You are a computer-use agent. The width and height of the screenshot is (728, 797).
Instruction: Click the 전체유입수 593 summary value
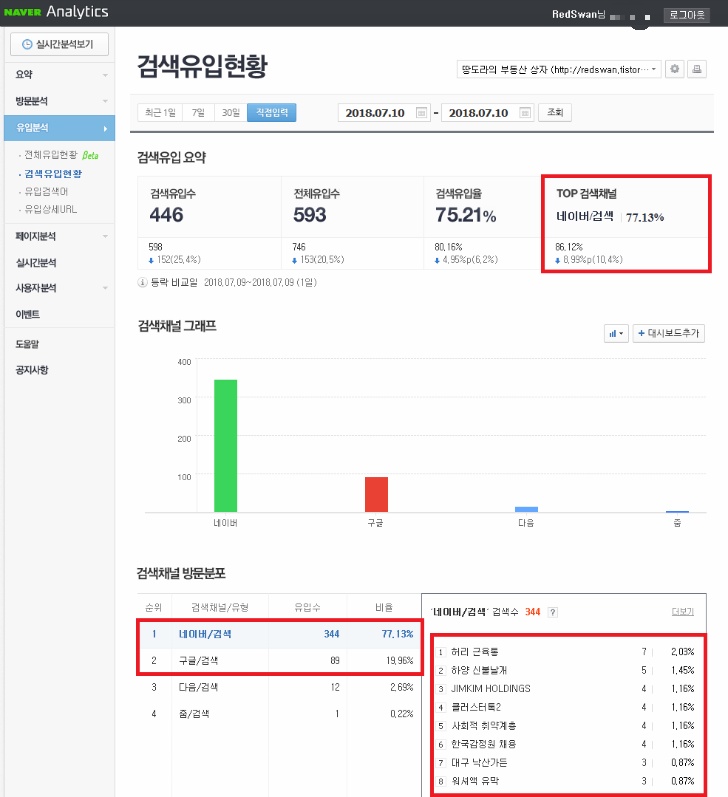coord(310,214)
